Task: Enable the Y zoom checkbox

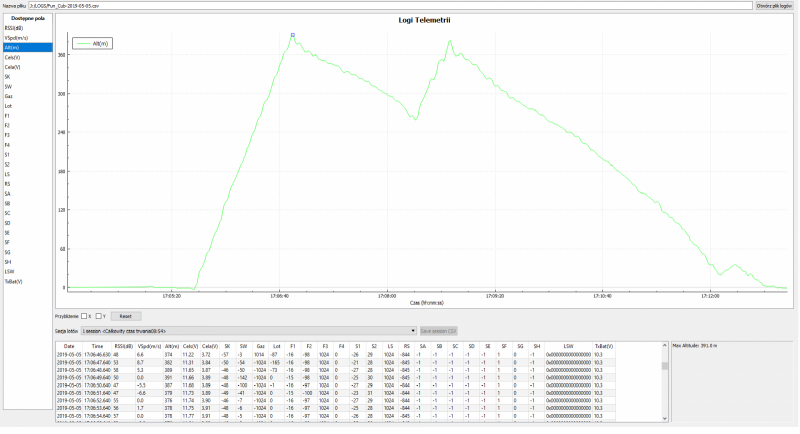Action: click(x=99, y=315)
